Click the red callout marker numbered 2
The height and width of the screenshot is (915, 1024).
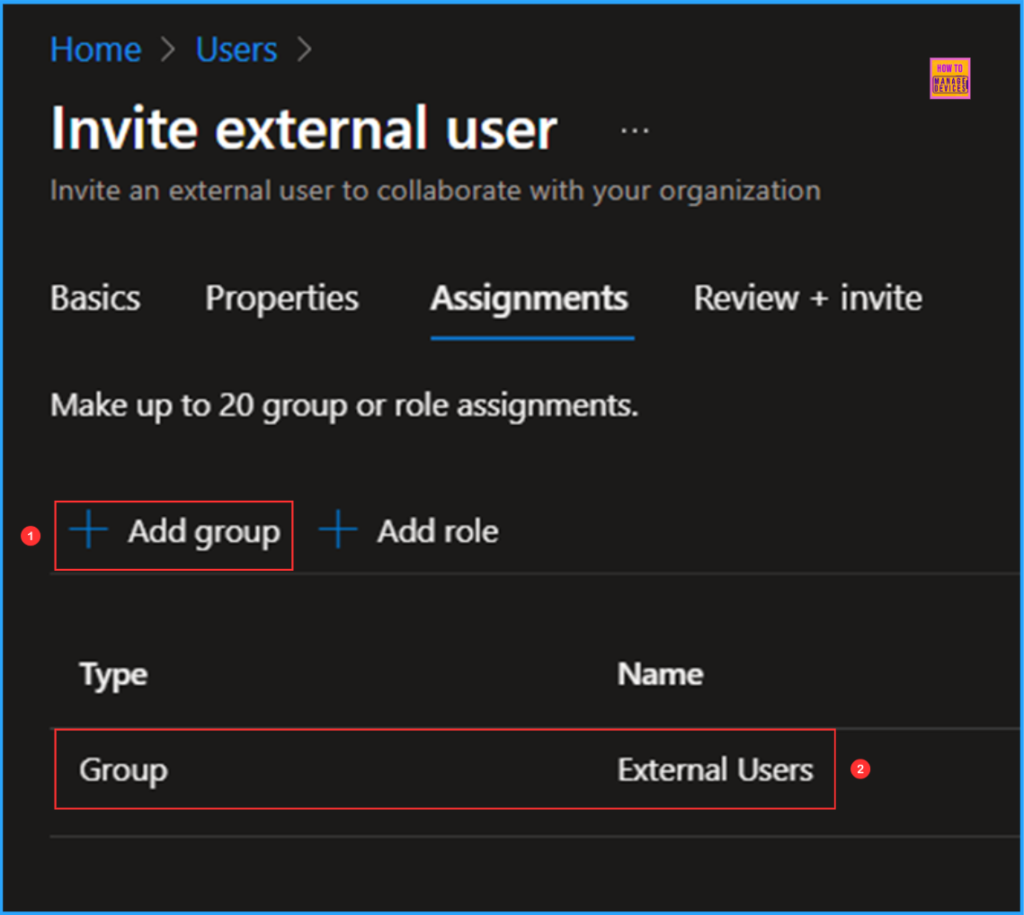click(861, 770)
